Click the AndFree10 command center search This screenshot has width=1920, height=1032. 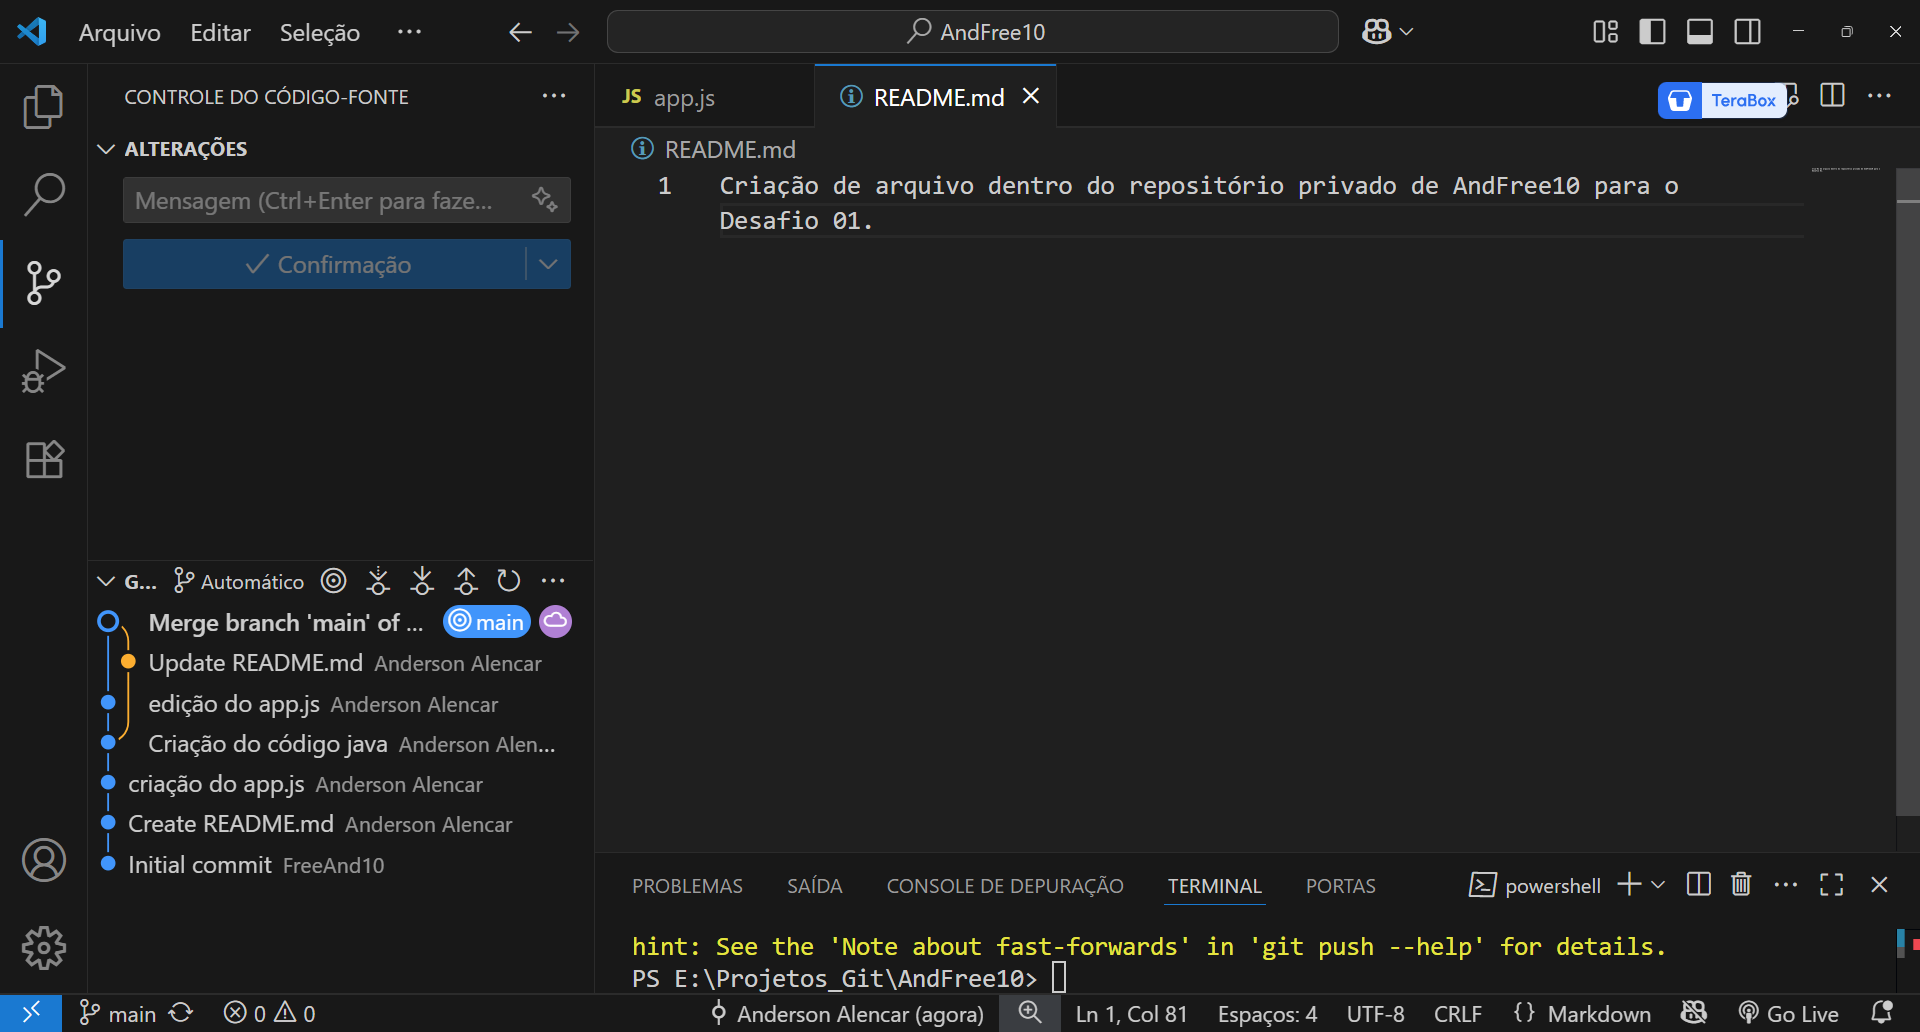973,32
